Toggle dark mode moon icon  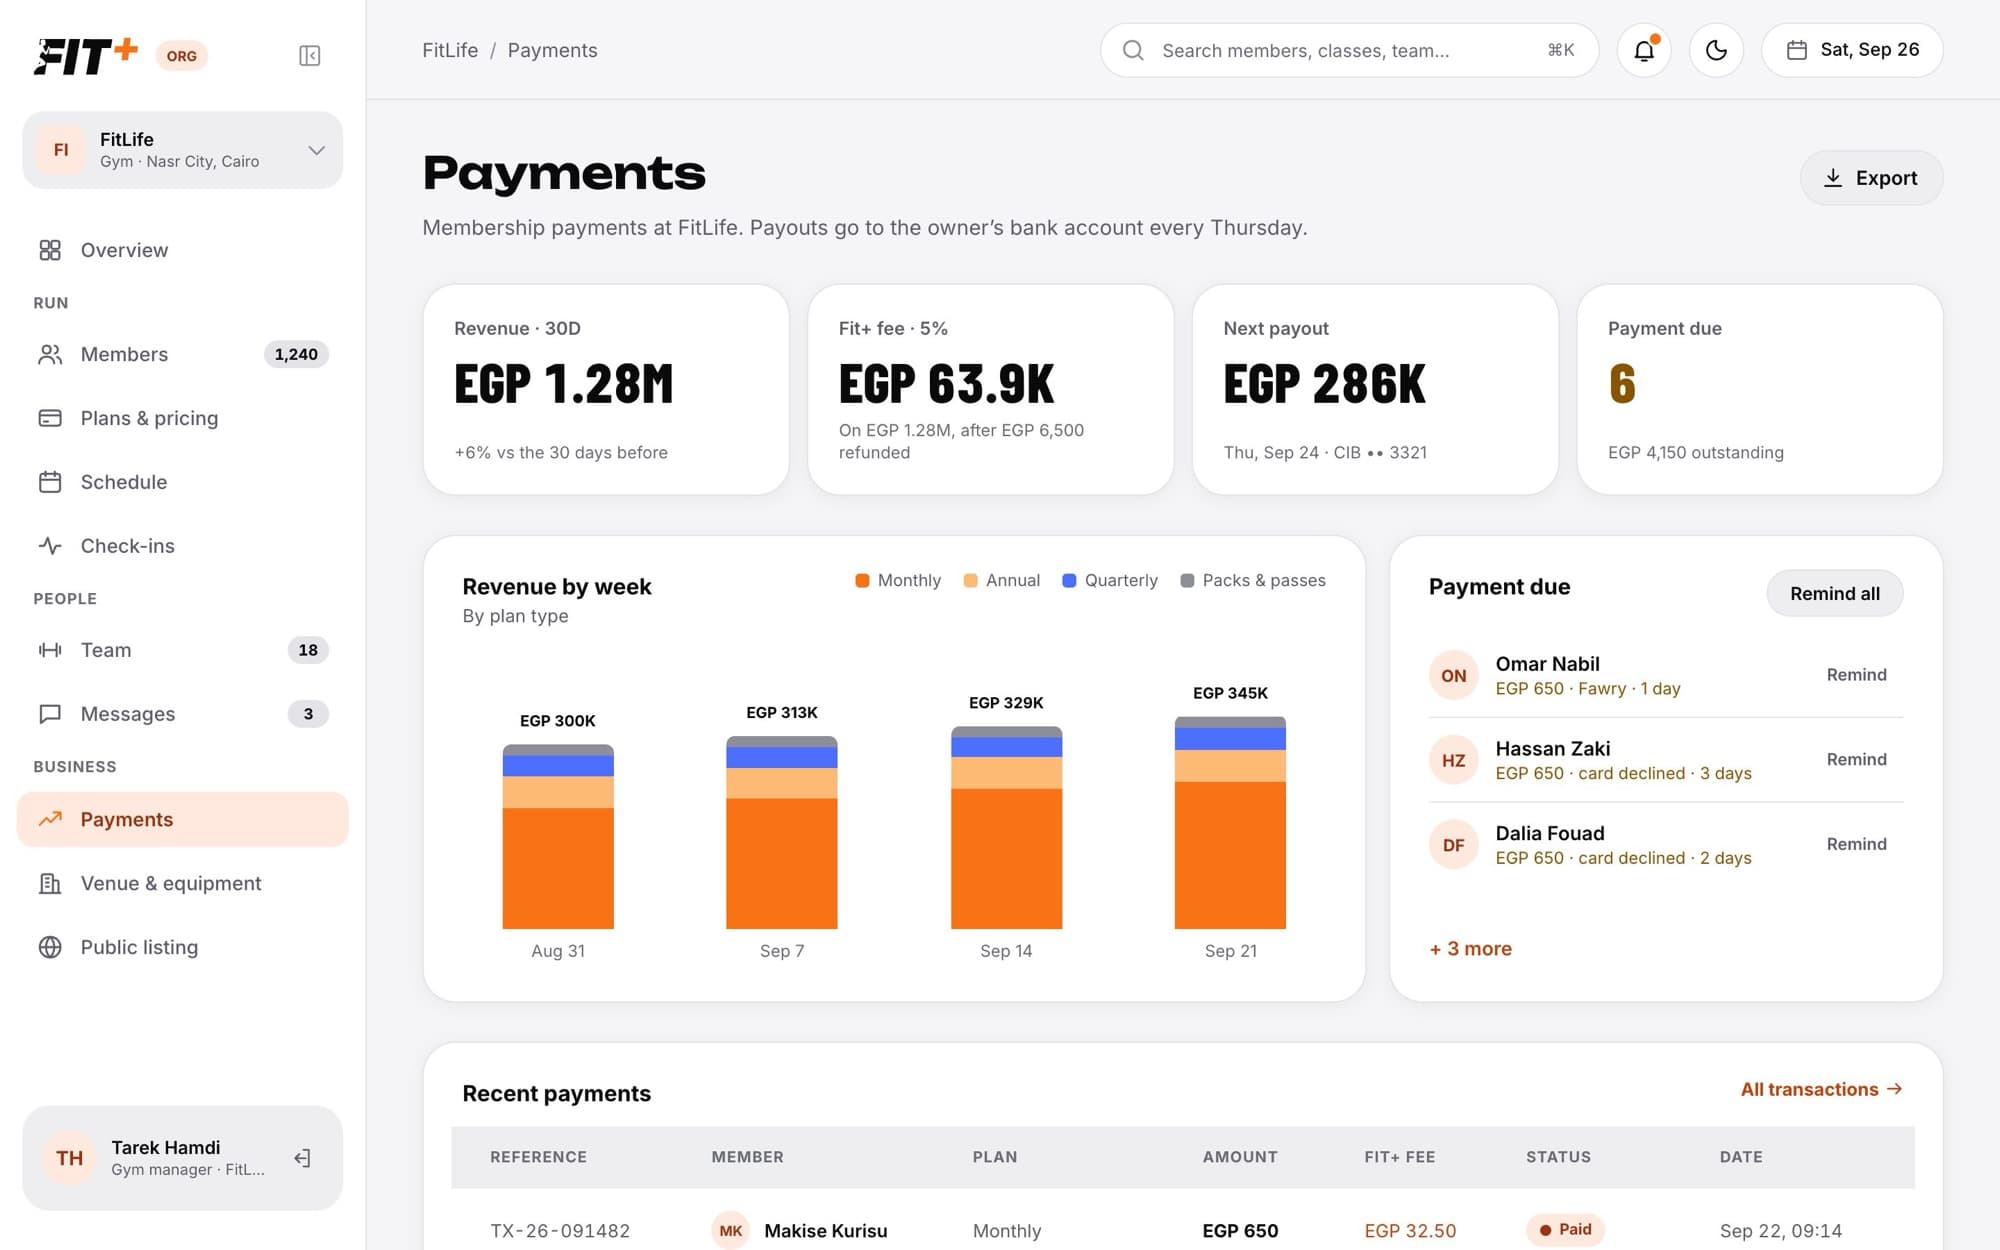click(1716, 50)
